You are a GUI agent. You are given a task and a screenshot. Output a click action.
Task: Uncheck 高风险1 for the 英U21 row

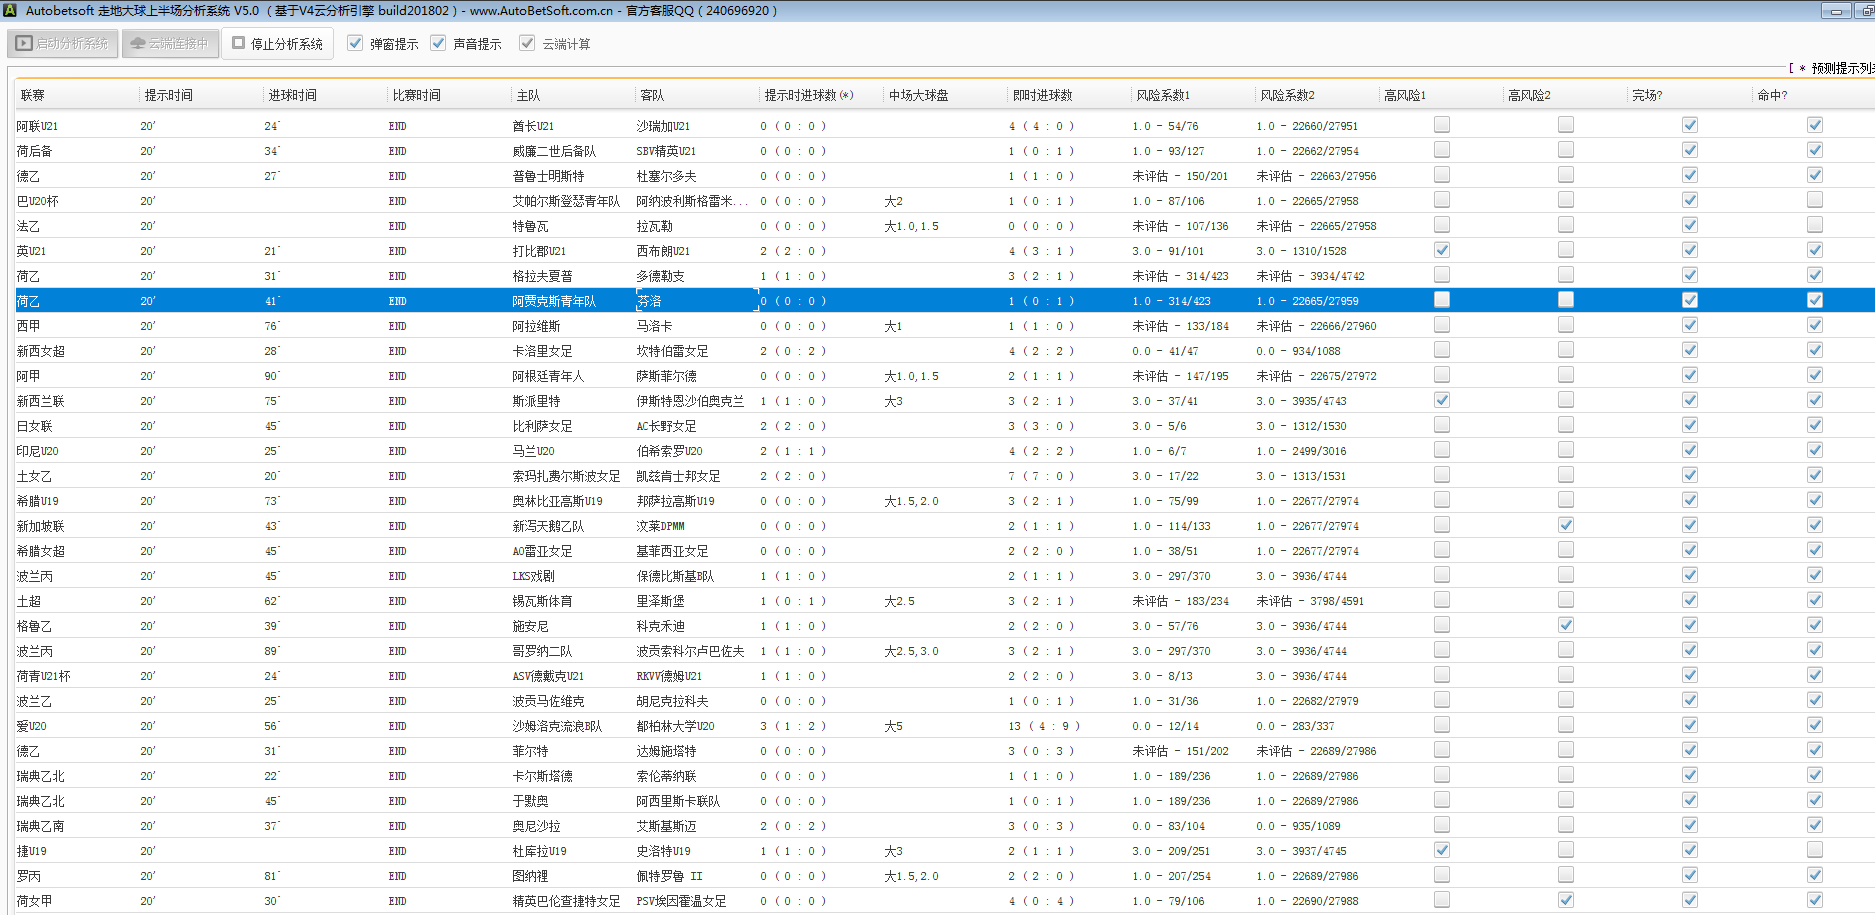pos(1441,250)
